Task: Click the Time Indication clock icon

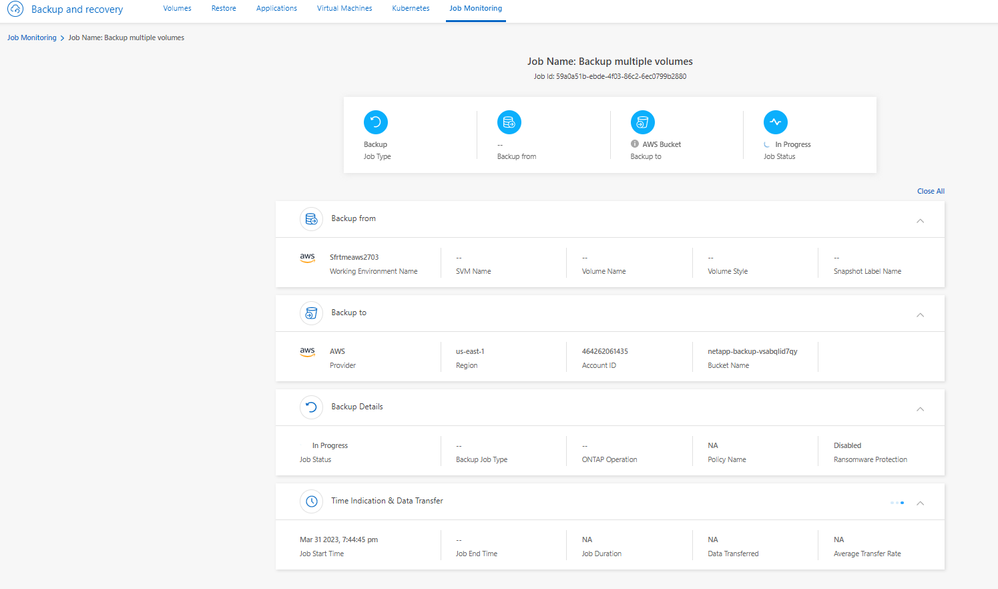Action: coord(311,501)
